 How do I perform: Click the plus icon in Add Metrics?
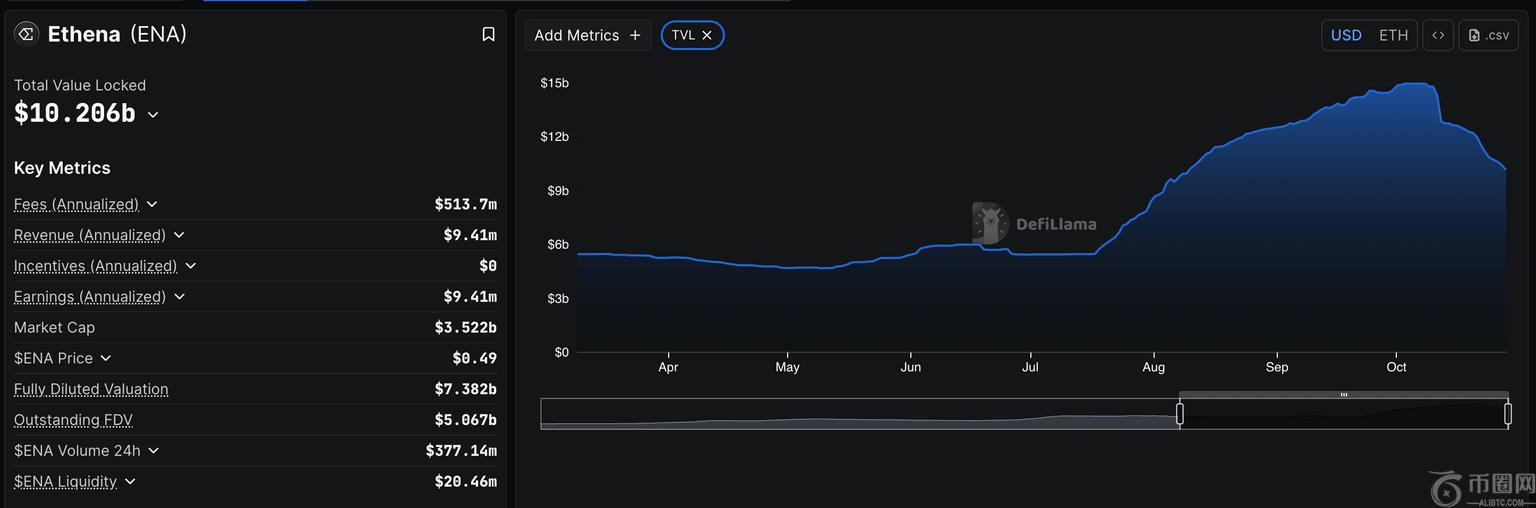tap(635, 35)
